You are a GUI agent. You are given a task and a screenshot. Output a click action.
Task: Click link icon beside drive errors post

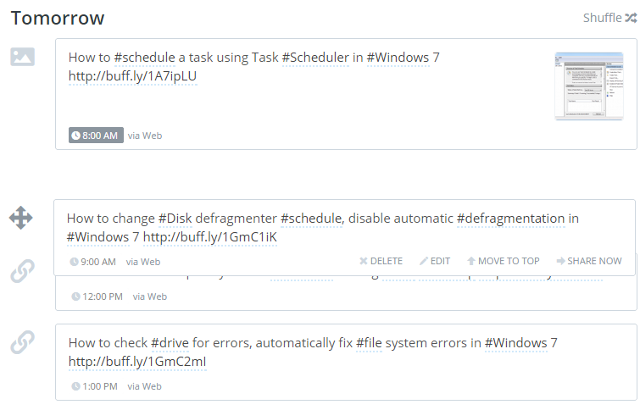pos(22,343)
